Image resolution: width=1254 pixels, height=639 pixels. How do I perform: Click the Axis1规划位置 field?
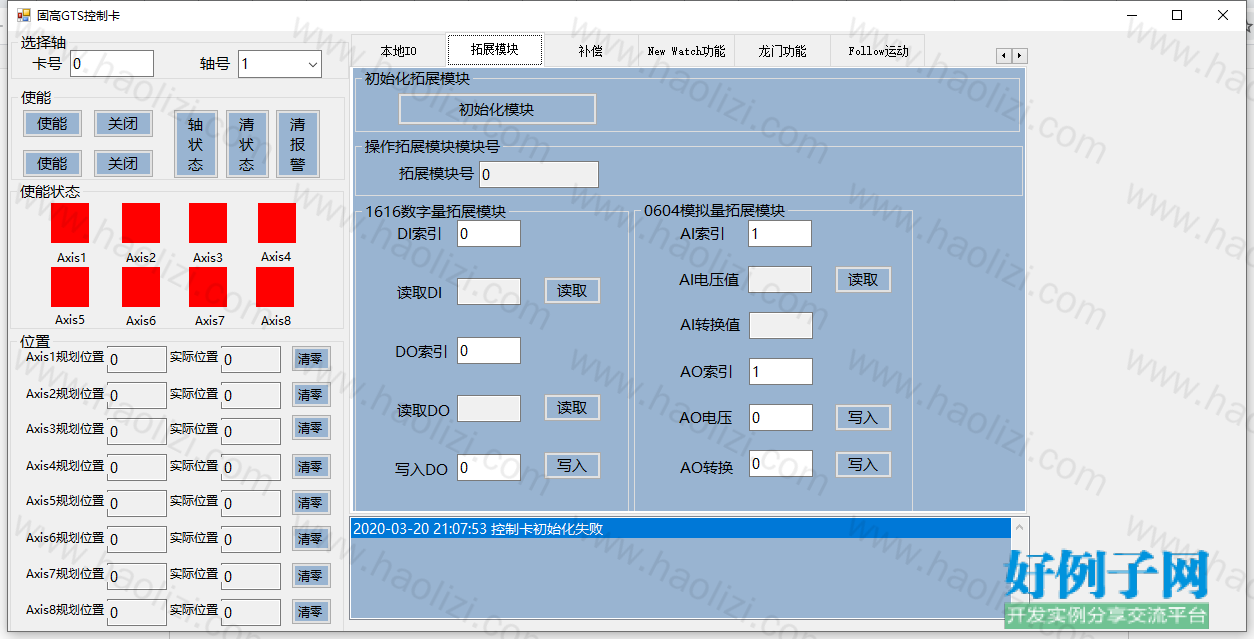[136, 359]
